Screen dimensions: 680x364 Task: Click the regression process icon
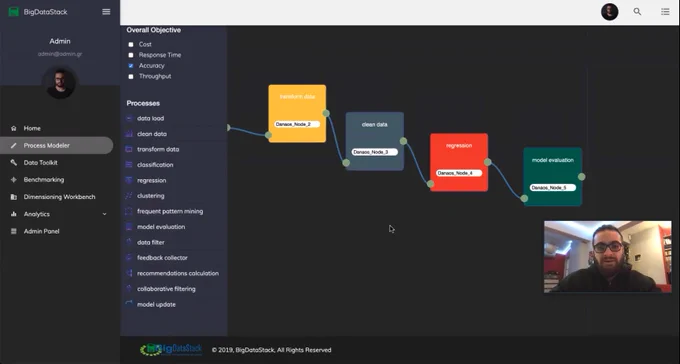pyautogui.click(x=129, y=180)
